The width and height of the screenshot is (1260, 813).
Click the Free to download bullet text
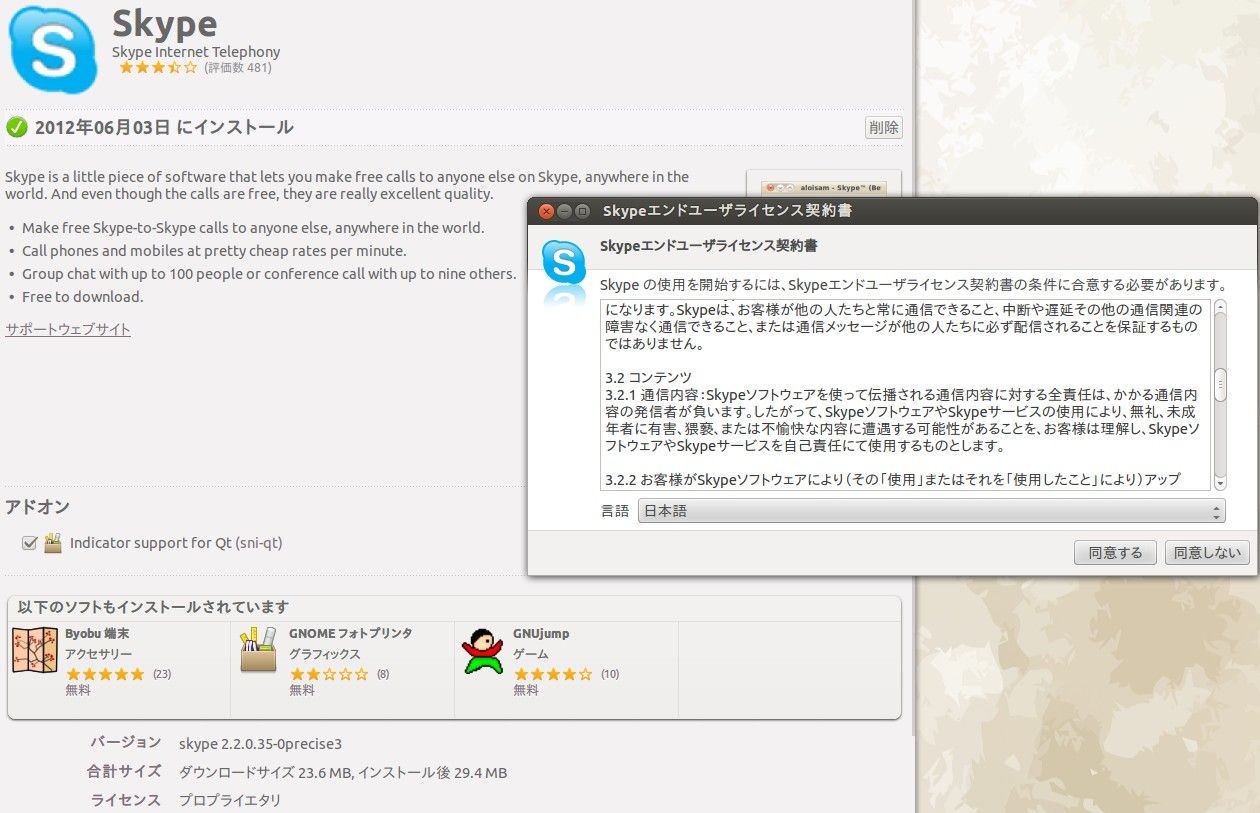[83, 297]
